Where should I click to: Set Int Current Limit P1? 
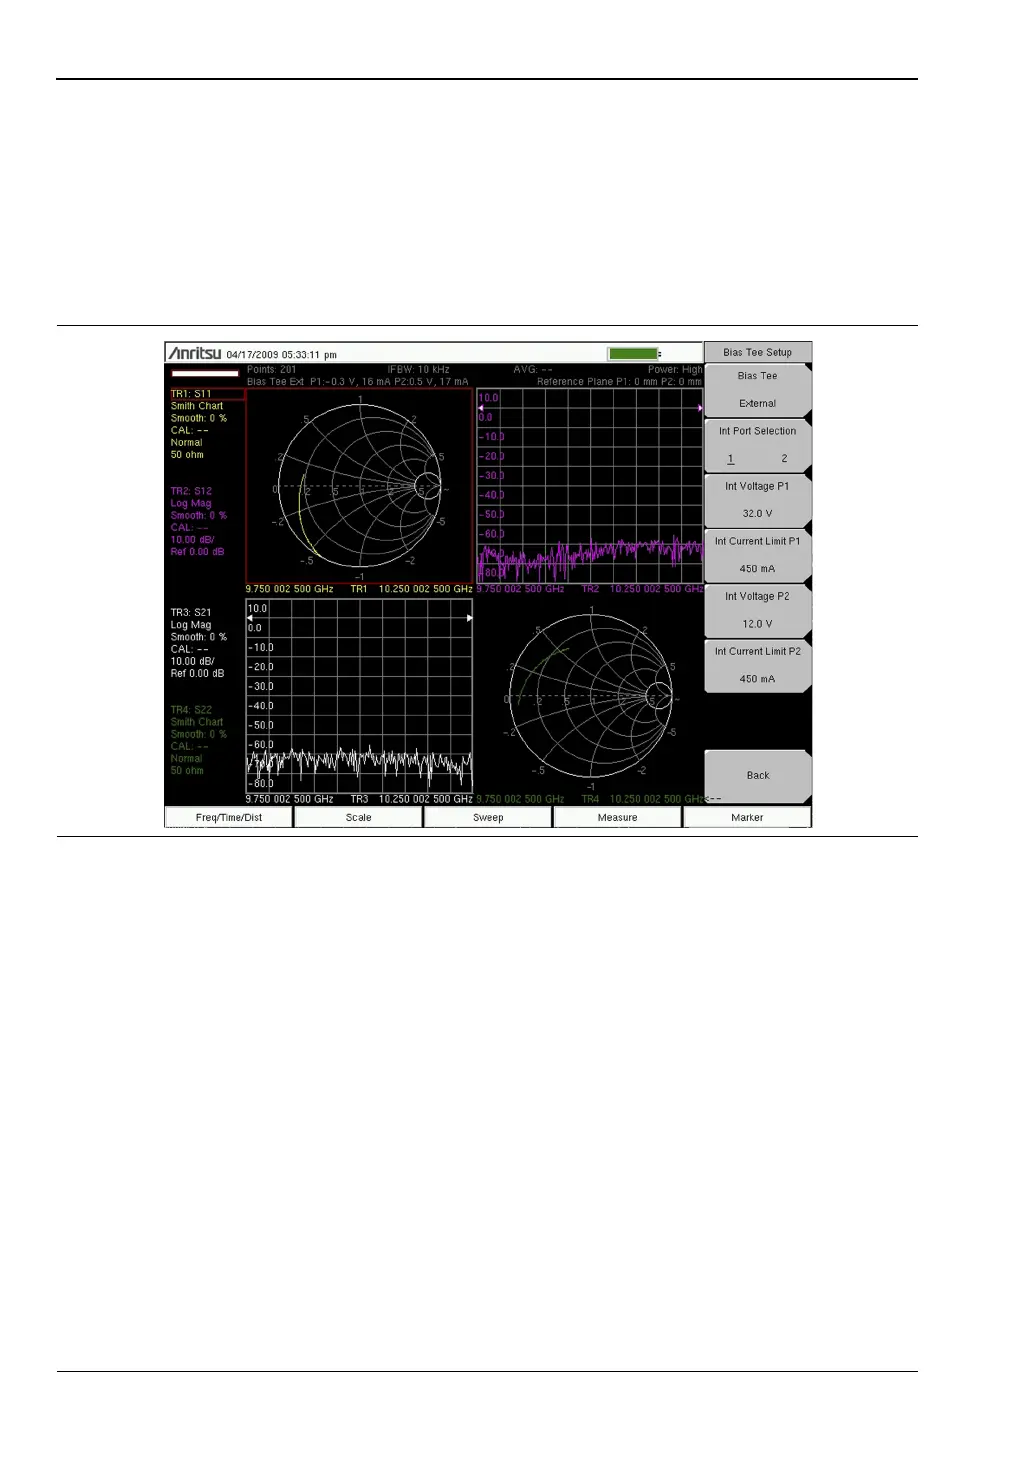(757, 555)
